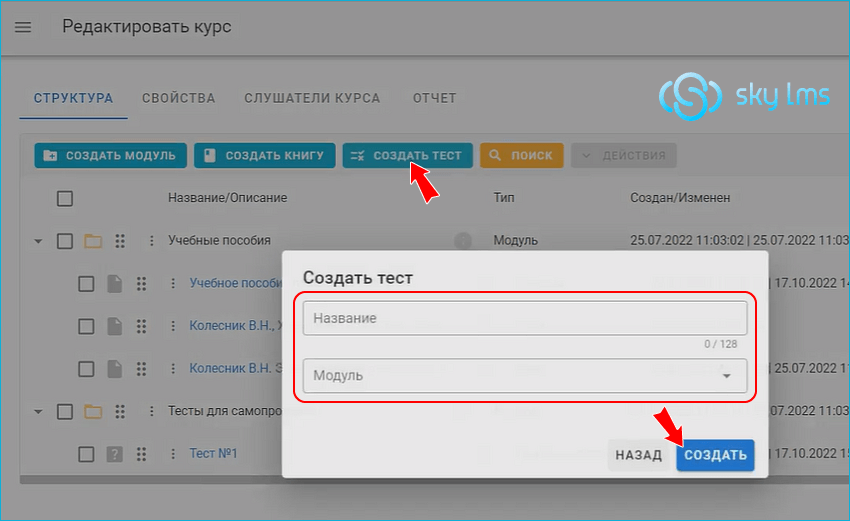This screenshot has width=850, height=521.
Task: Click info icon on Учебные пособия row
Action: 462,241
